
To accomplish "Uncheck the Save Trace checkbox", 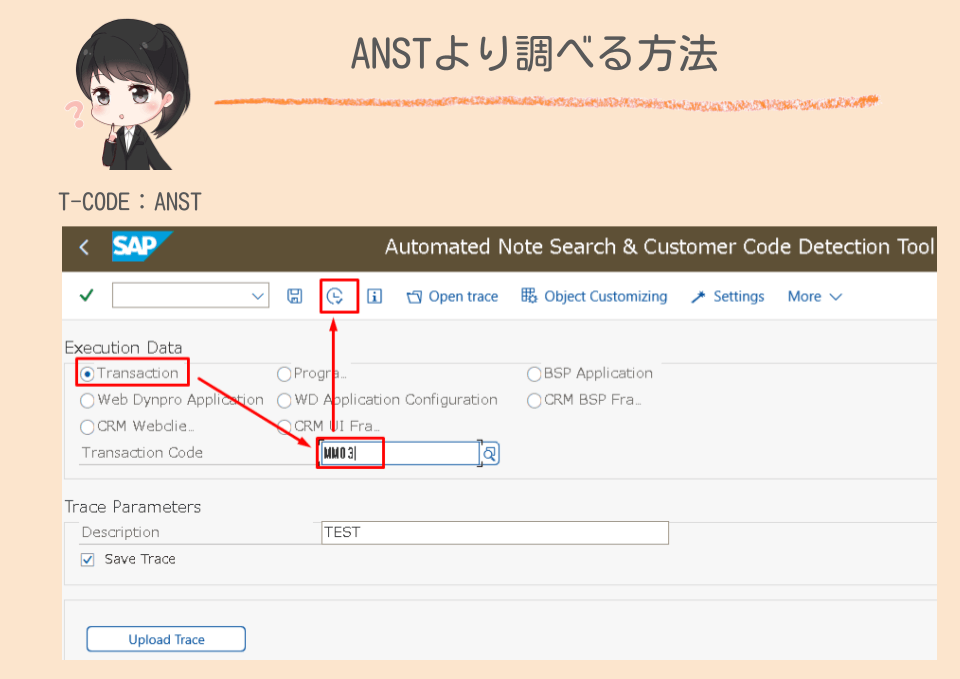I will point(87,559).
